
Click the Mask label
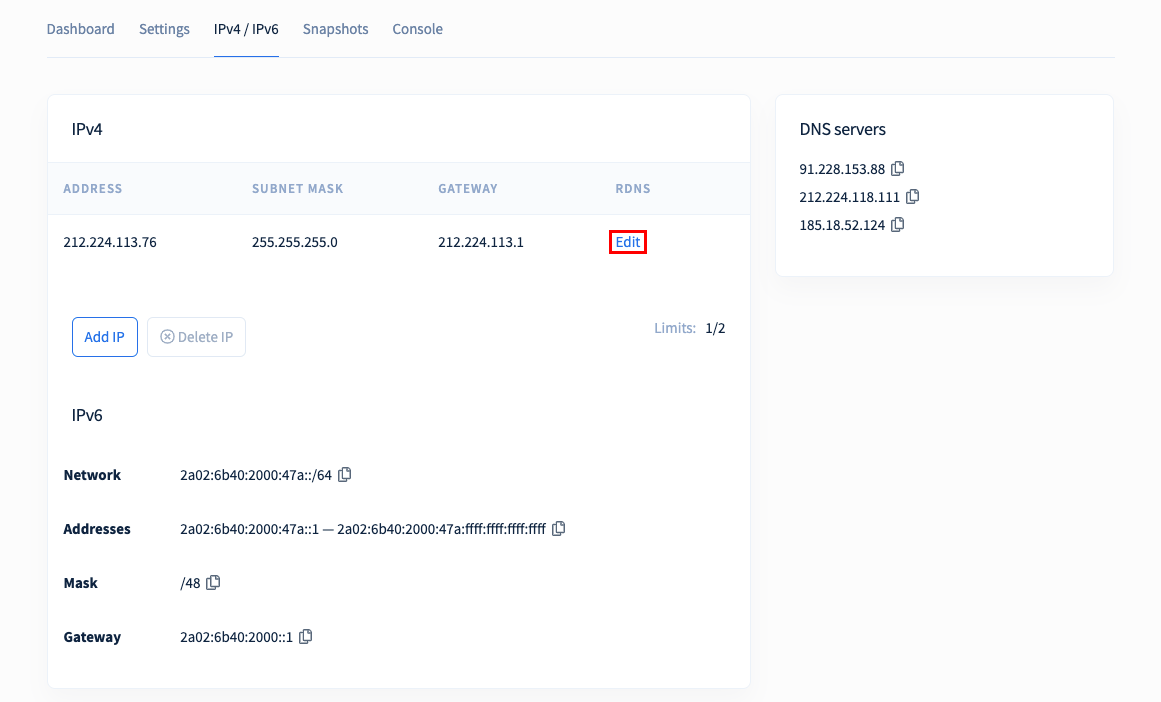click(81, 583)
